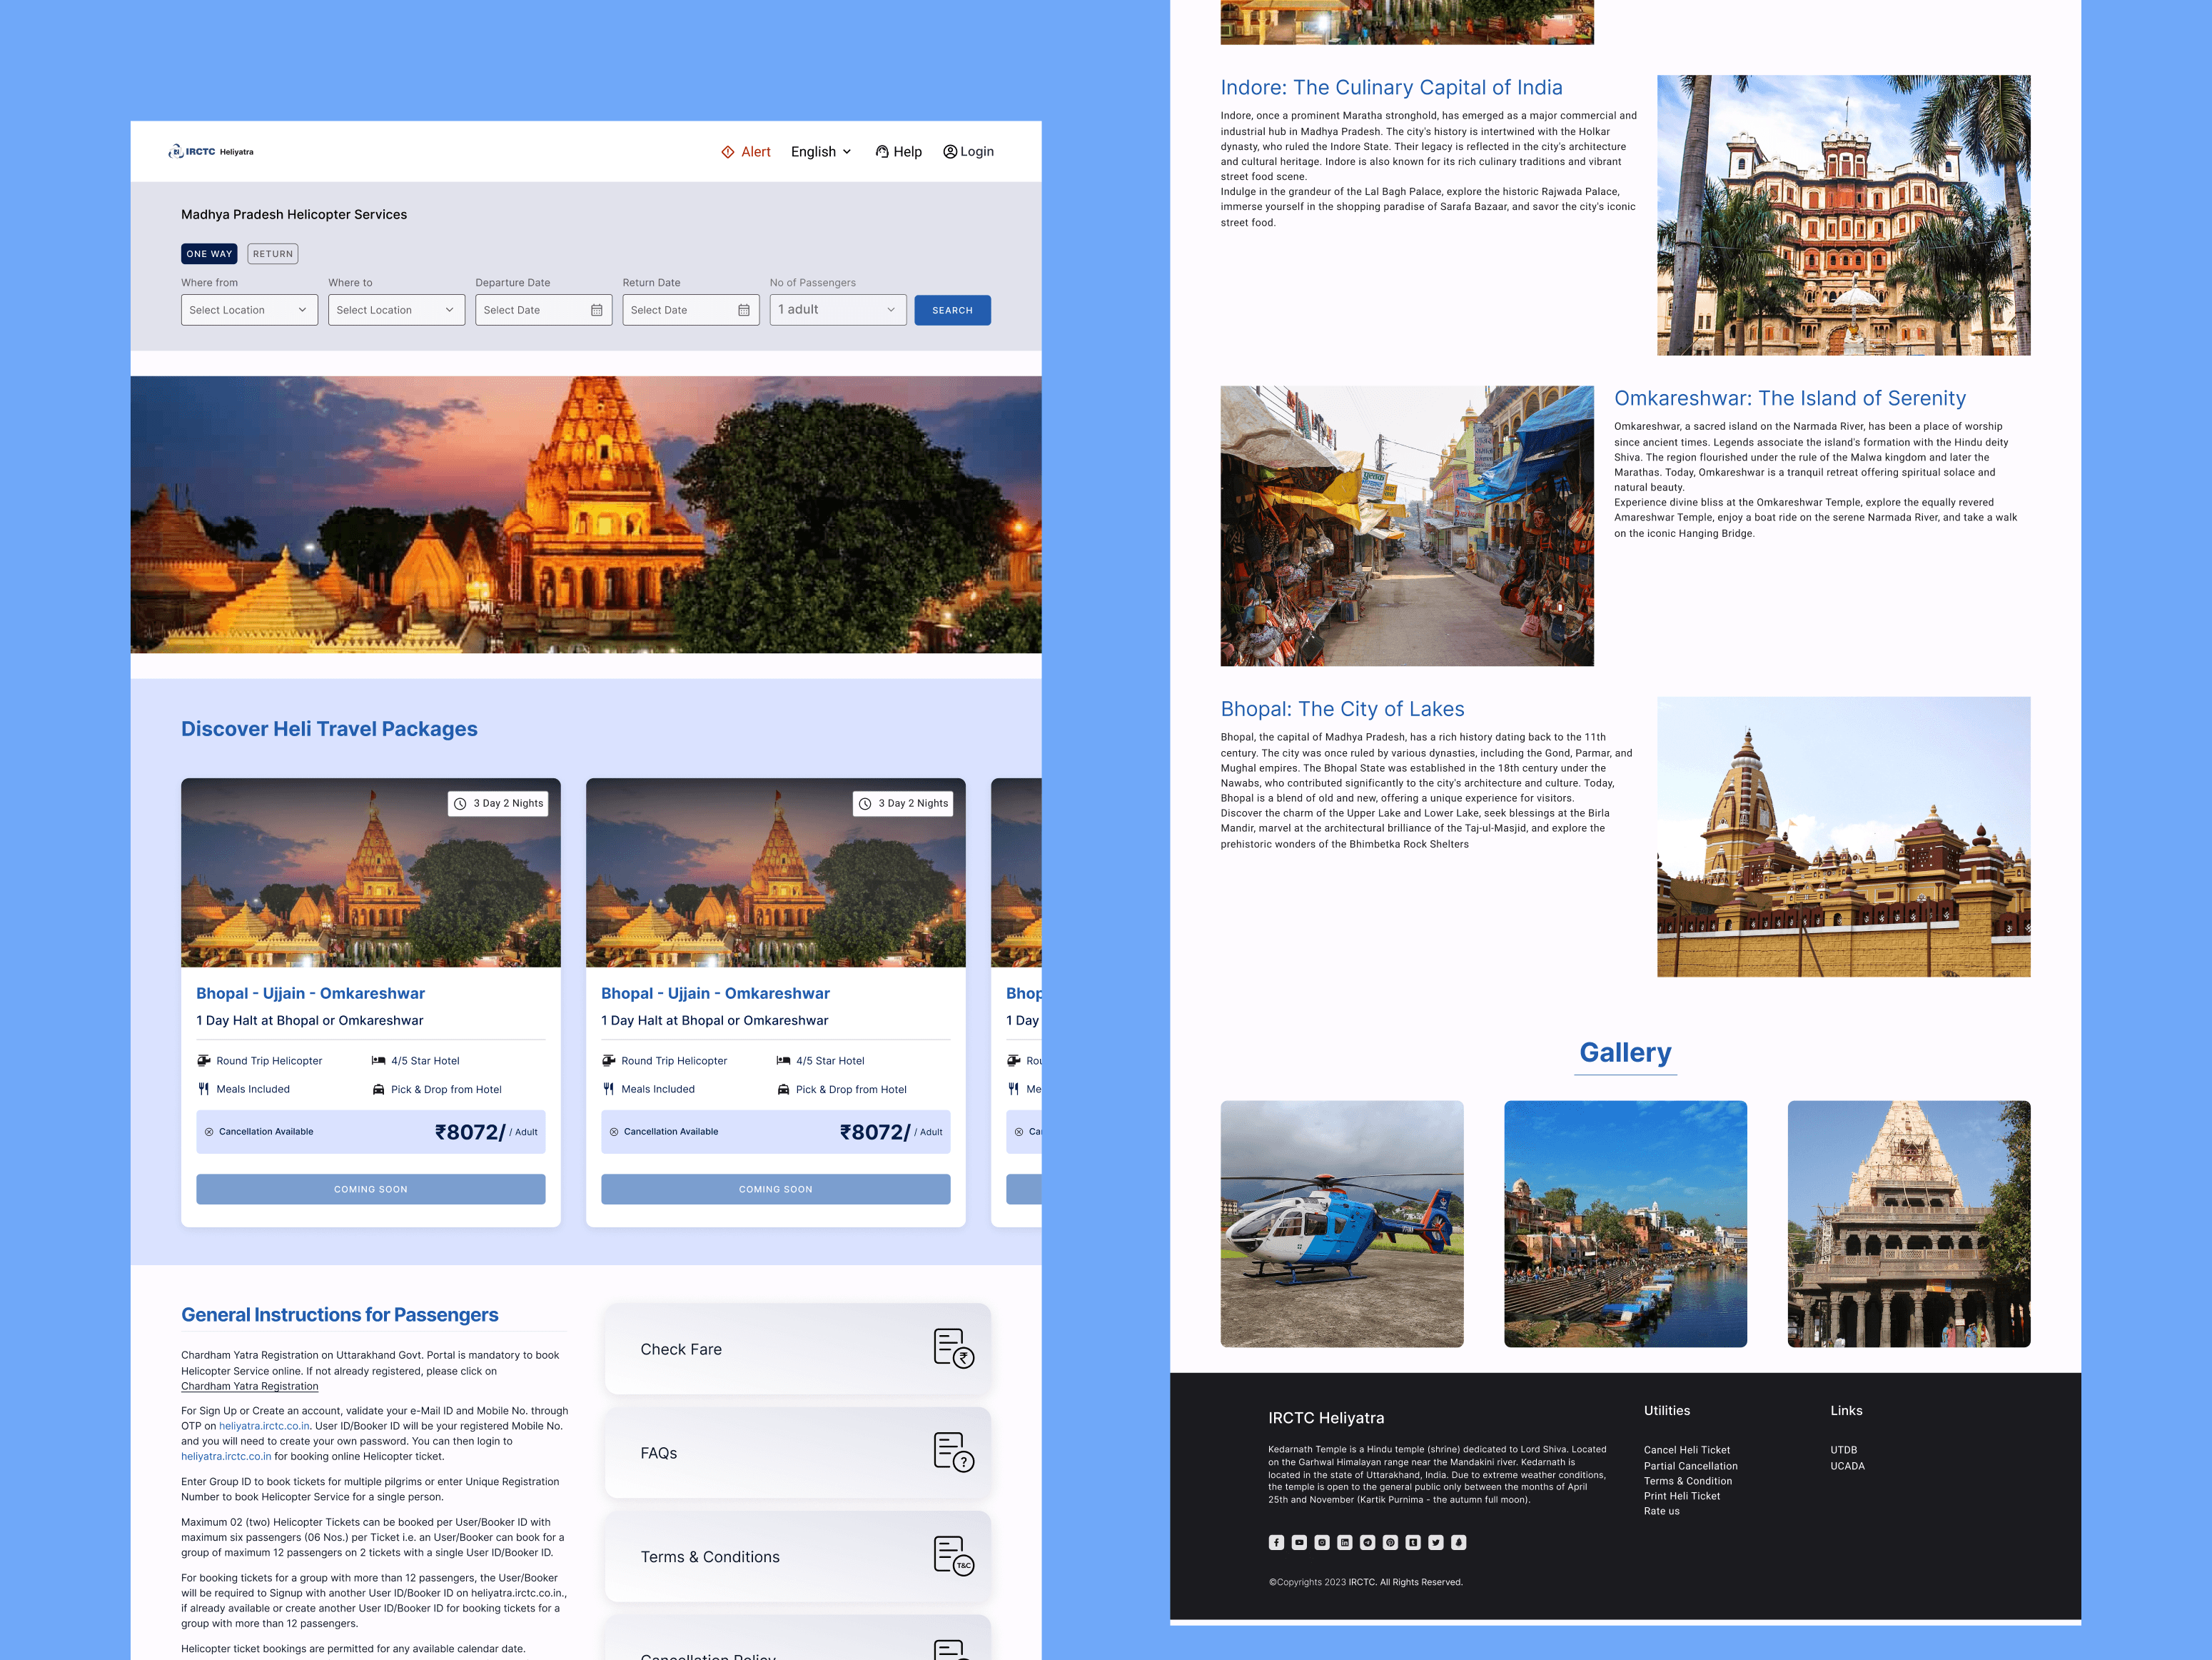Click the Omkareshwar market street image
This screenshot has width=2212, height=1660.
pos(1407,526)
